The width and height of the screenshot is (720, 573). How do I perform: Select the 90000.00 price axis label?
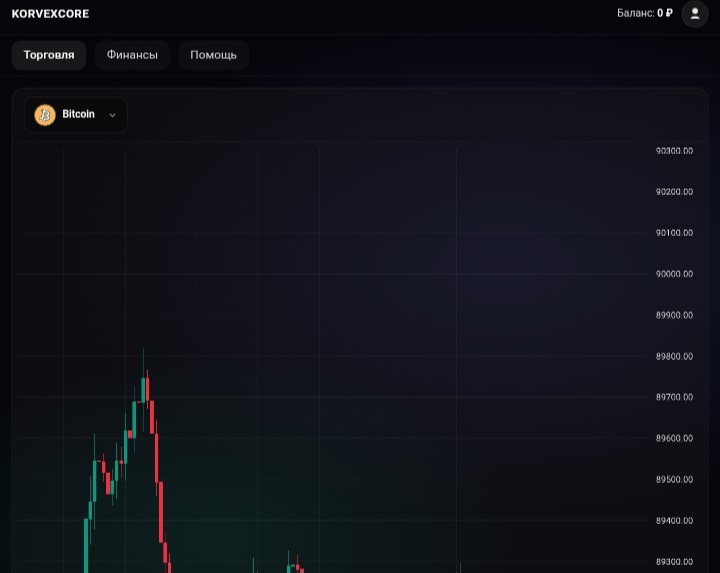(x=674, y=274)
